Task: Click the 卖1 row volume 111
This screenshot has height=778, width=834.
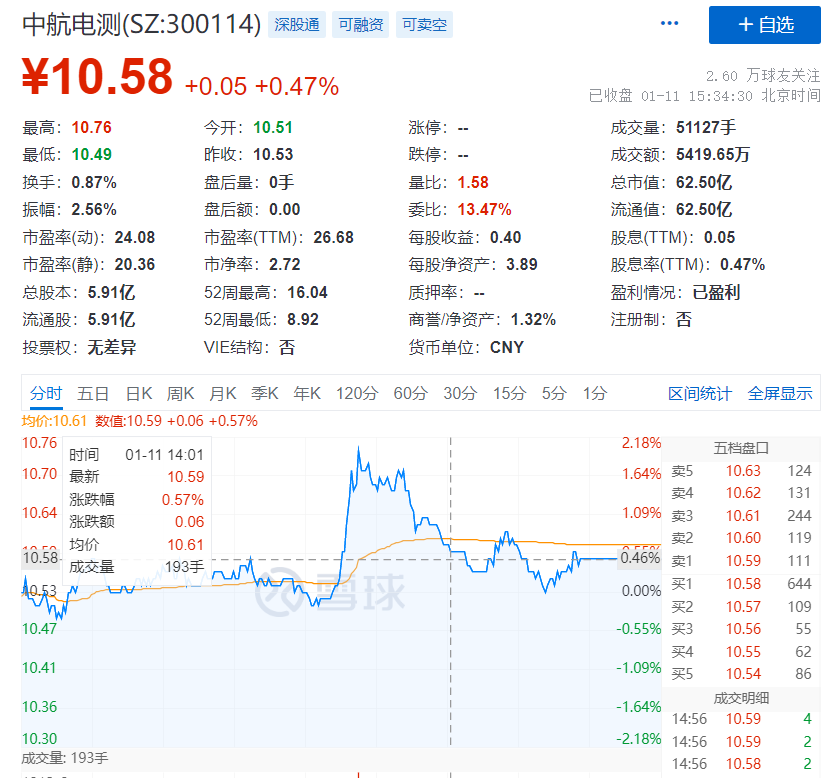Action: pos(799,561)
